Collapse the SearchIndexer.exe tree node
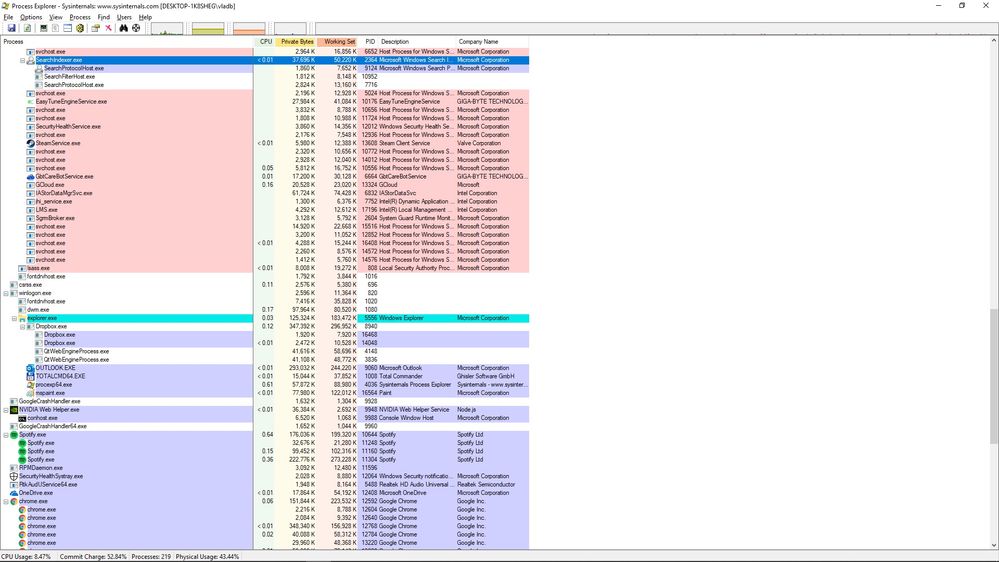 [22, 60]
